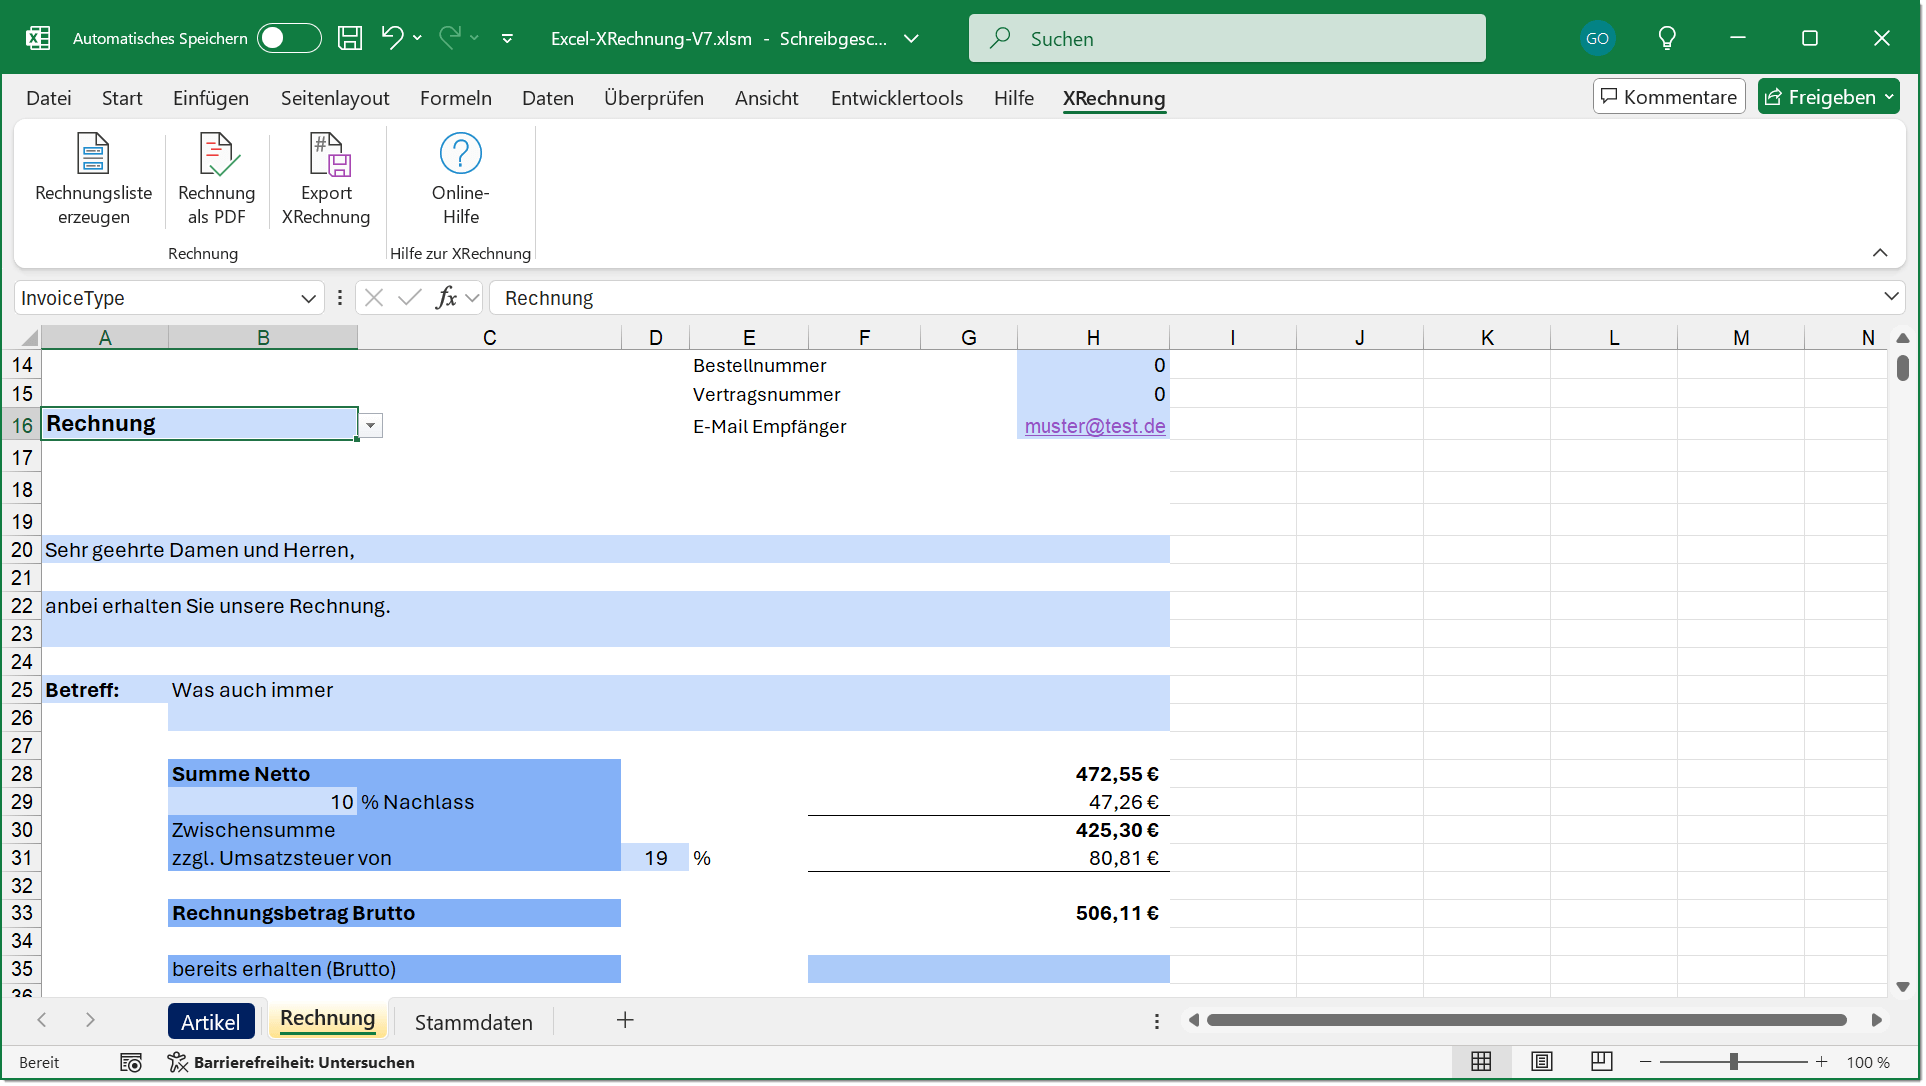Collapse the ribbon with chevron

[x=1880, y=253]
